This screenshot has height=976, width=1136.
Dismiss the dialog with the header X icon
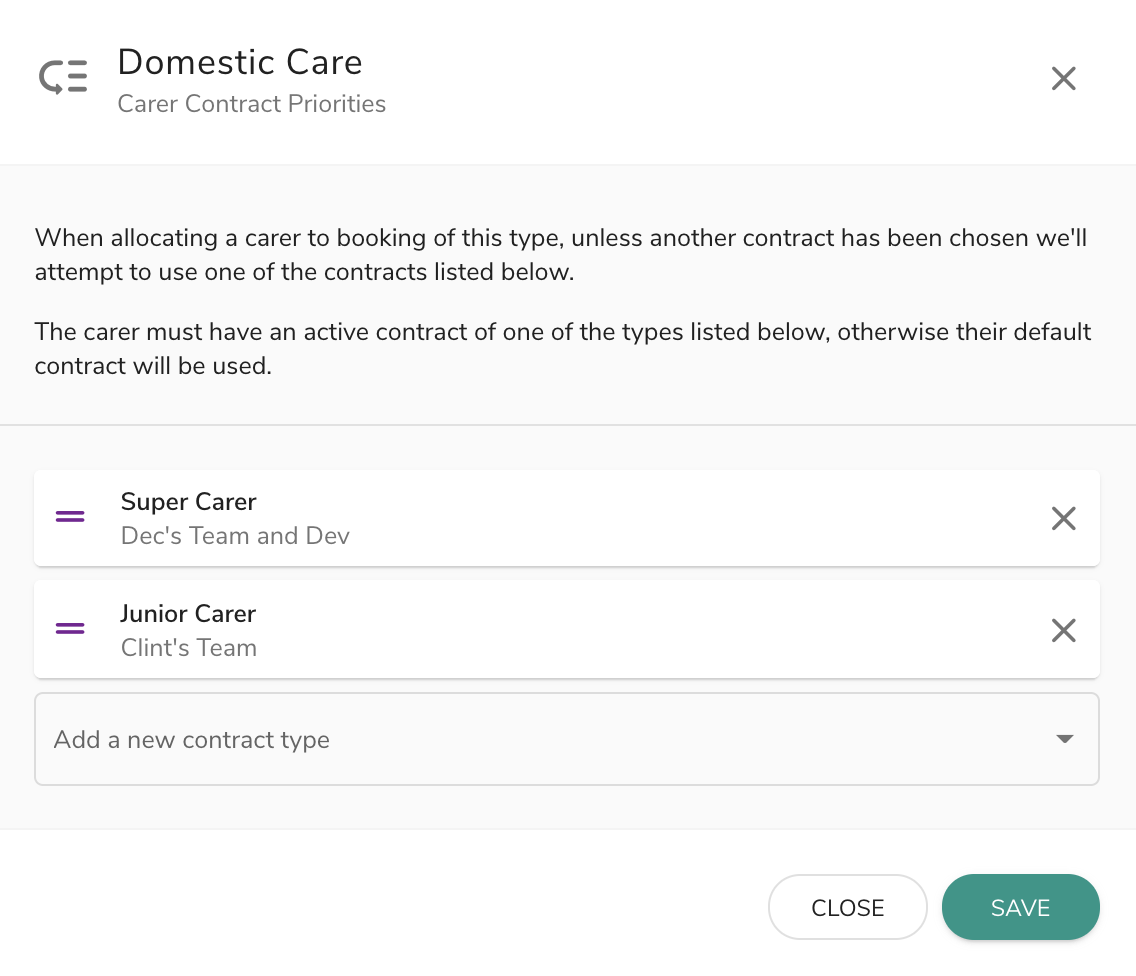click(x=1063, y=78)
